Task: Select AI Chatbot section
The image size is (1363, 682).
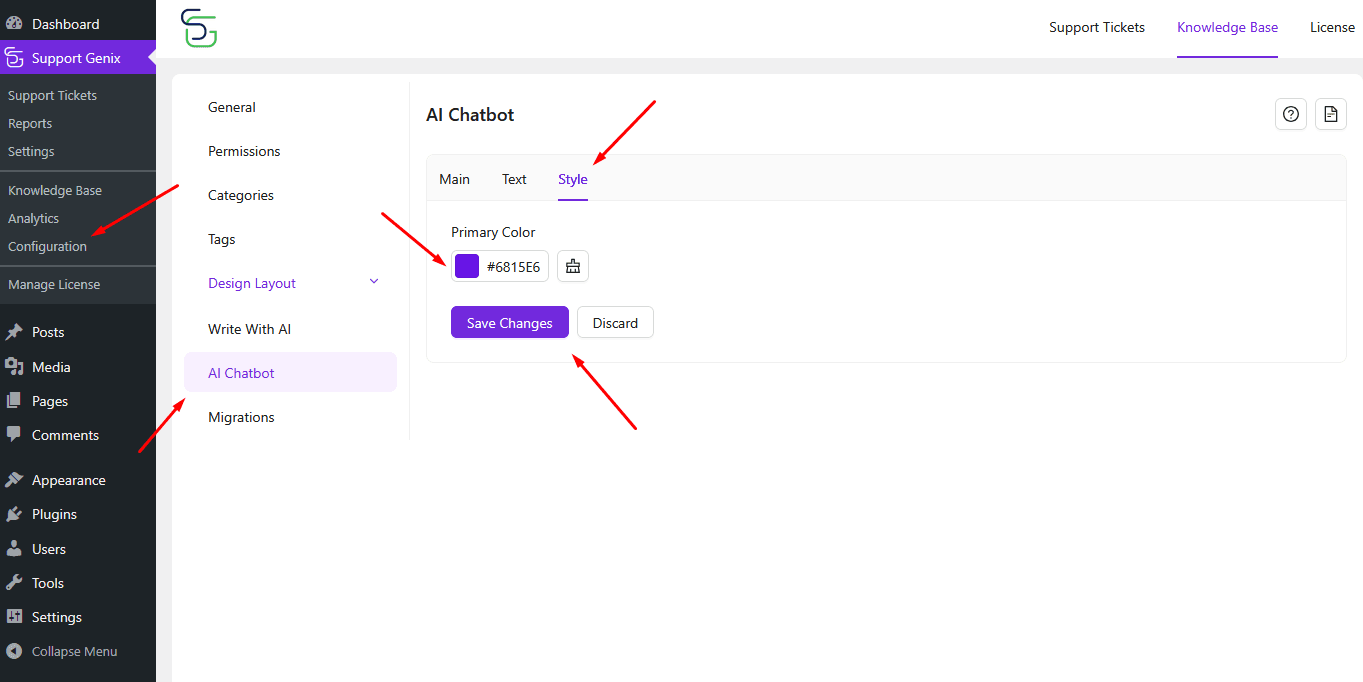Action: (290, 372)
